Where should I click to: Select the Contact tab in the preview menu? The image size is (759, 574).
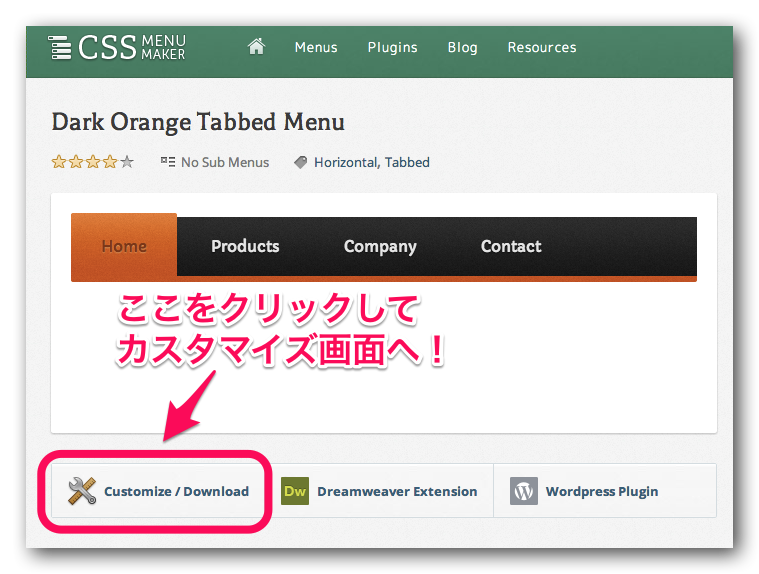511,246
